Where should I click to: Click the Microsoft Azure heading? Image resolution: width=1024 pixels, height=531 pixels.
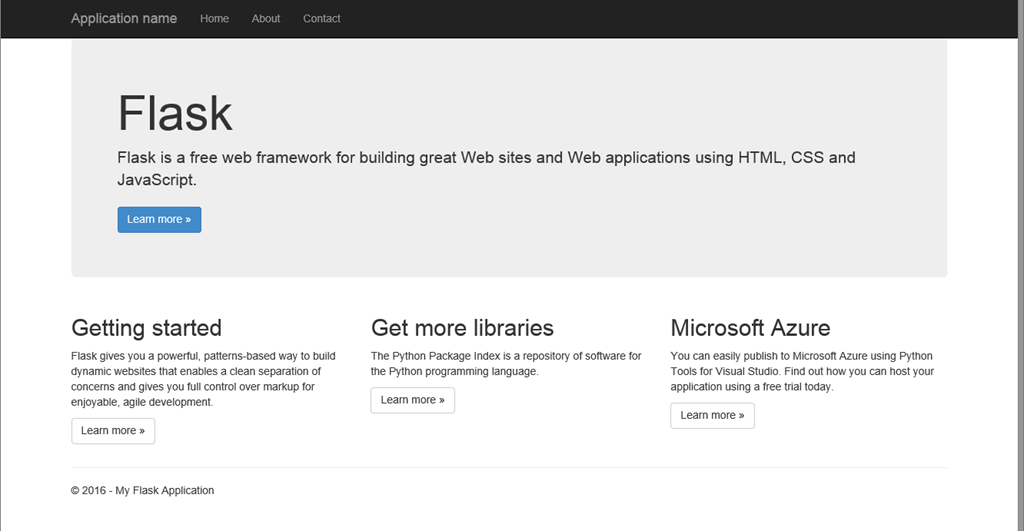coord(750,328)
